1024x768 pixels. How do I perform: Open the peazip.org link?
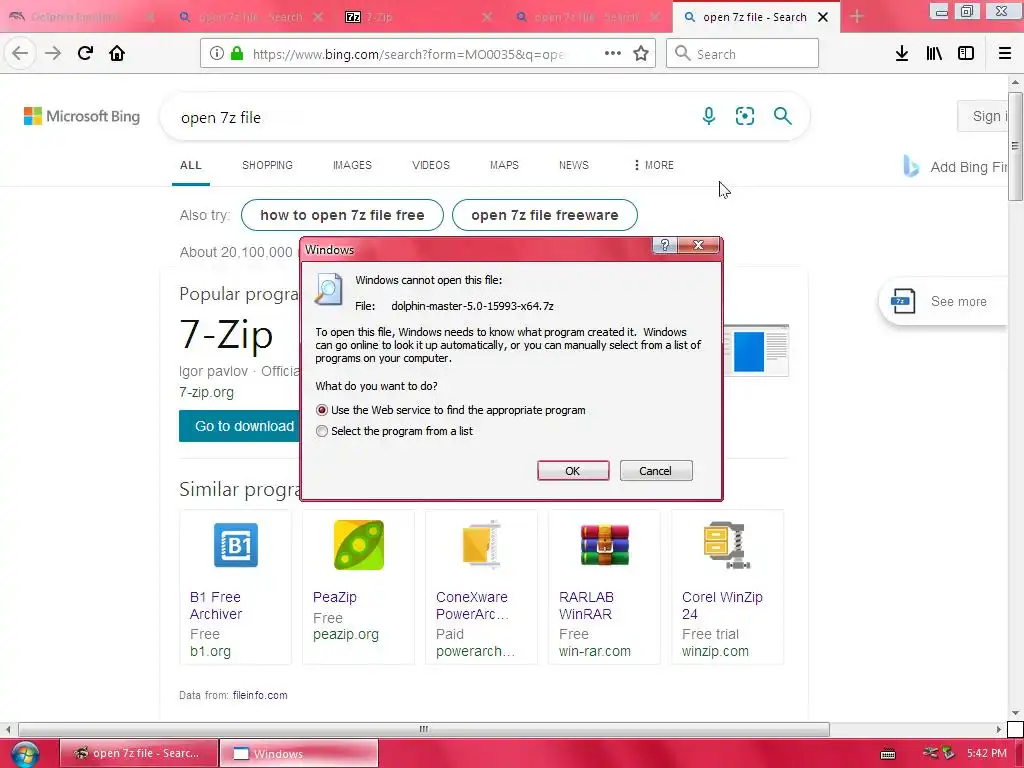tap(345, 635)
